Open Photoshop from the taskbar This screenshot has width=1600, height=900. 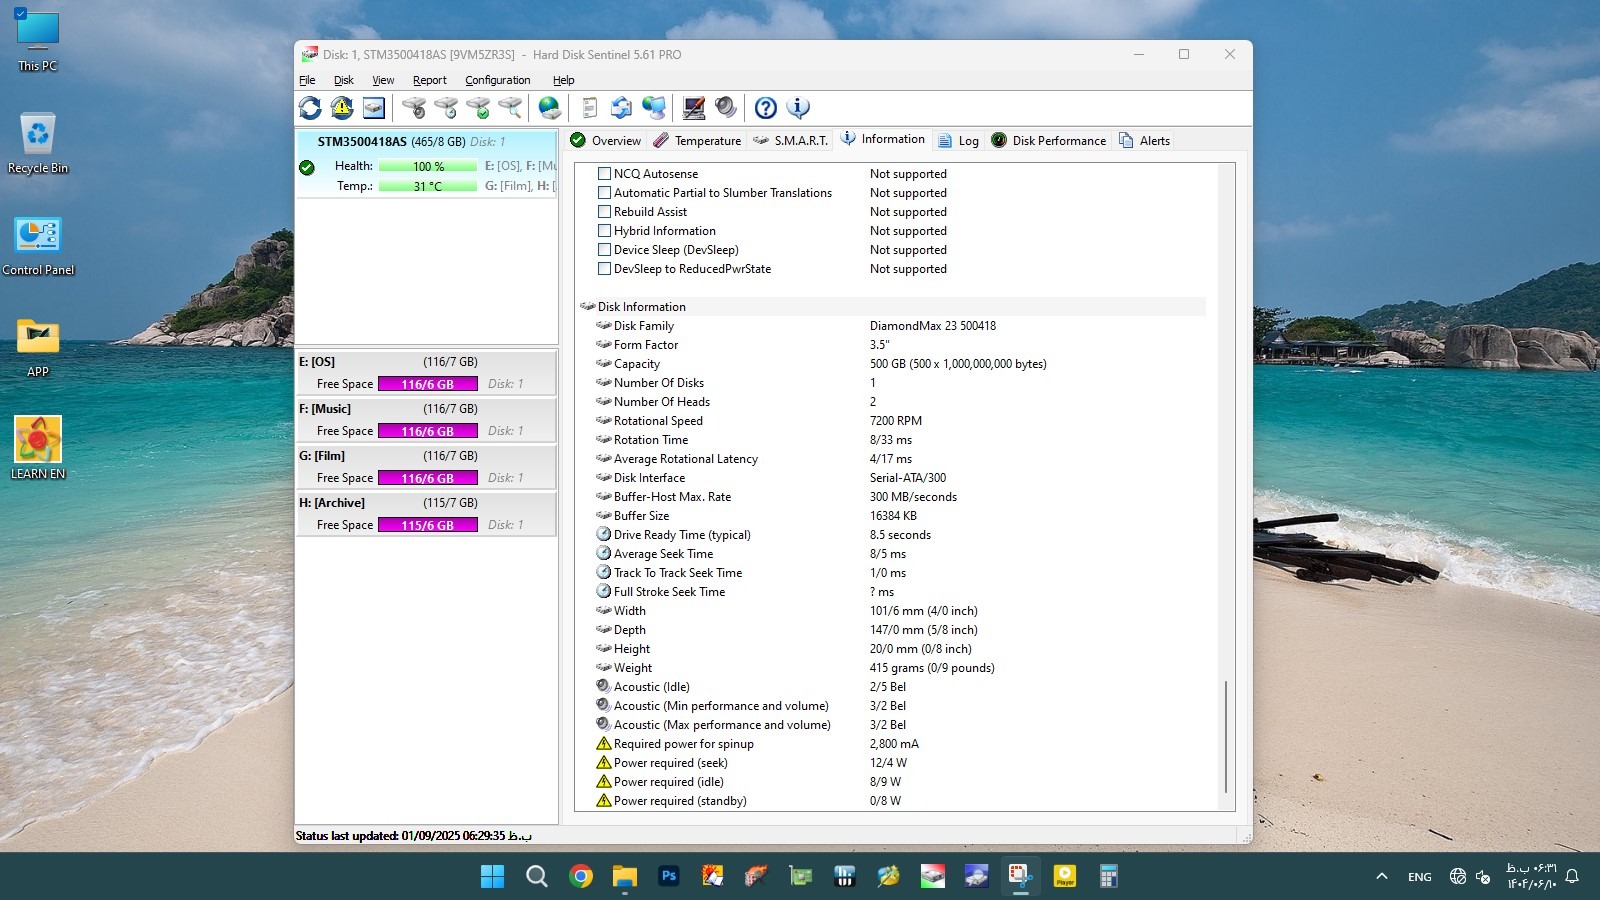(669, 876)
